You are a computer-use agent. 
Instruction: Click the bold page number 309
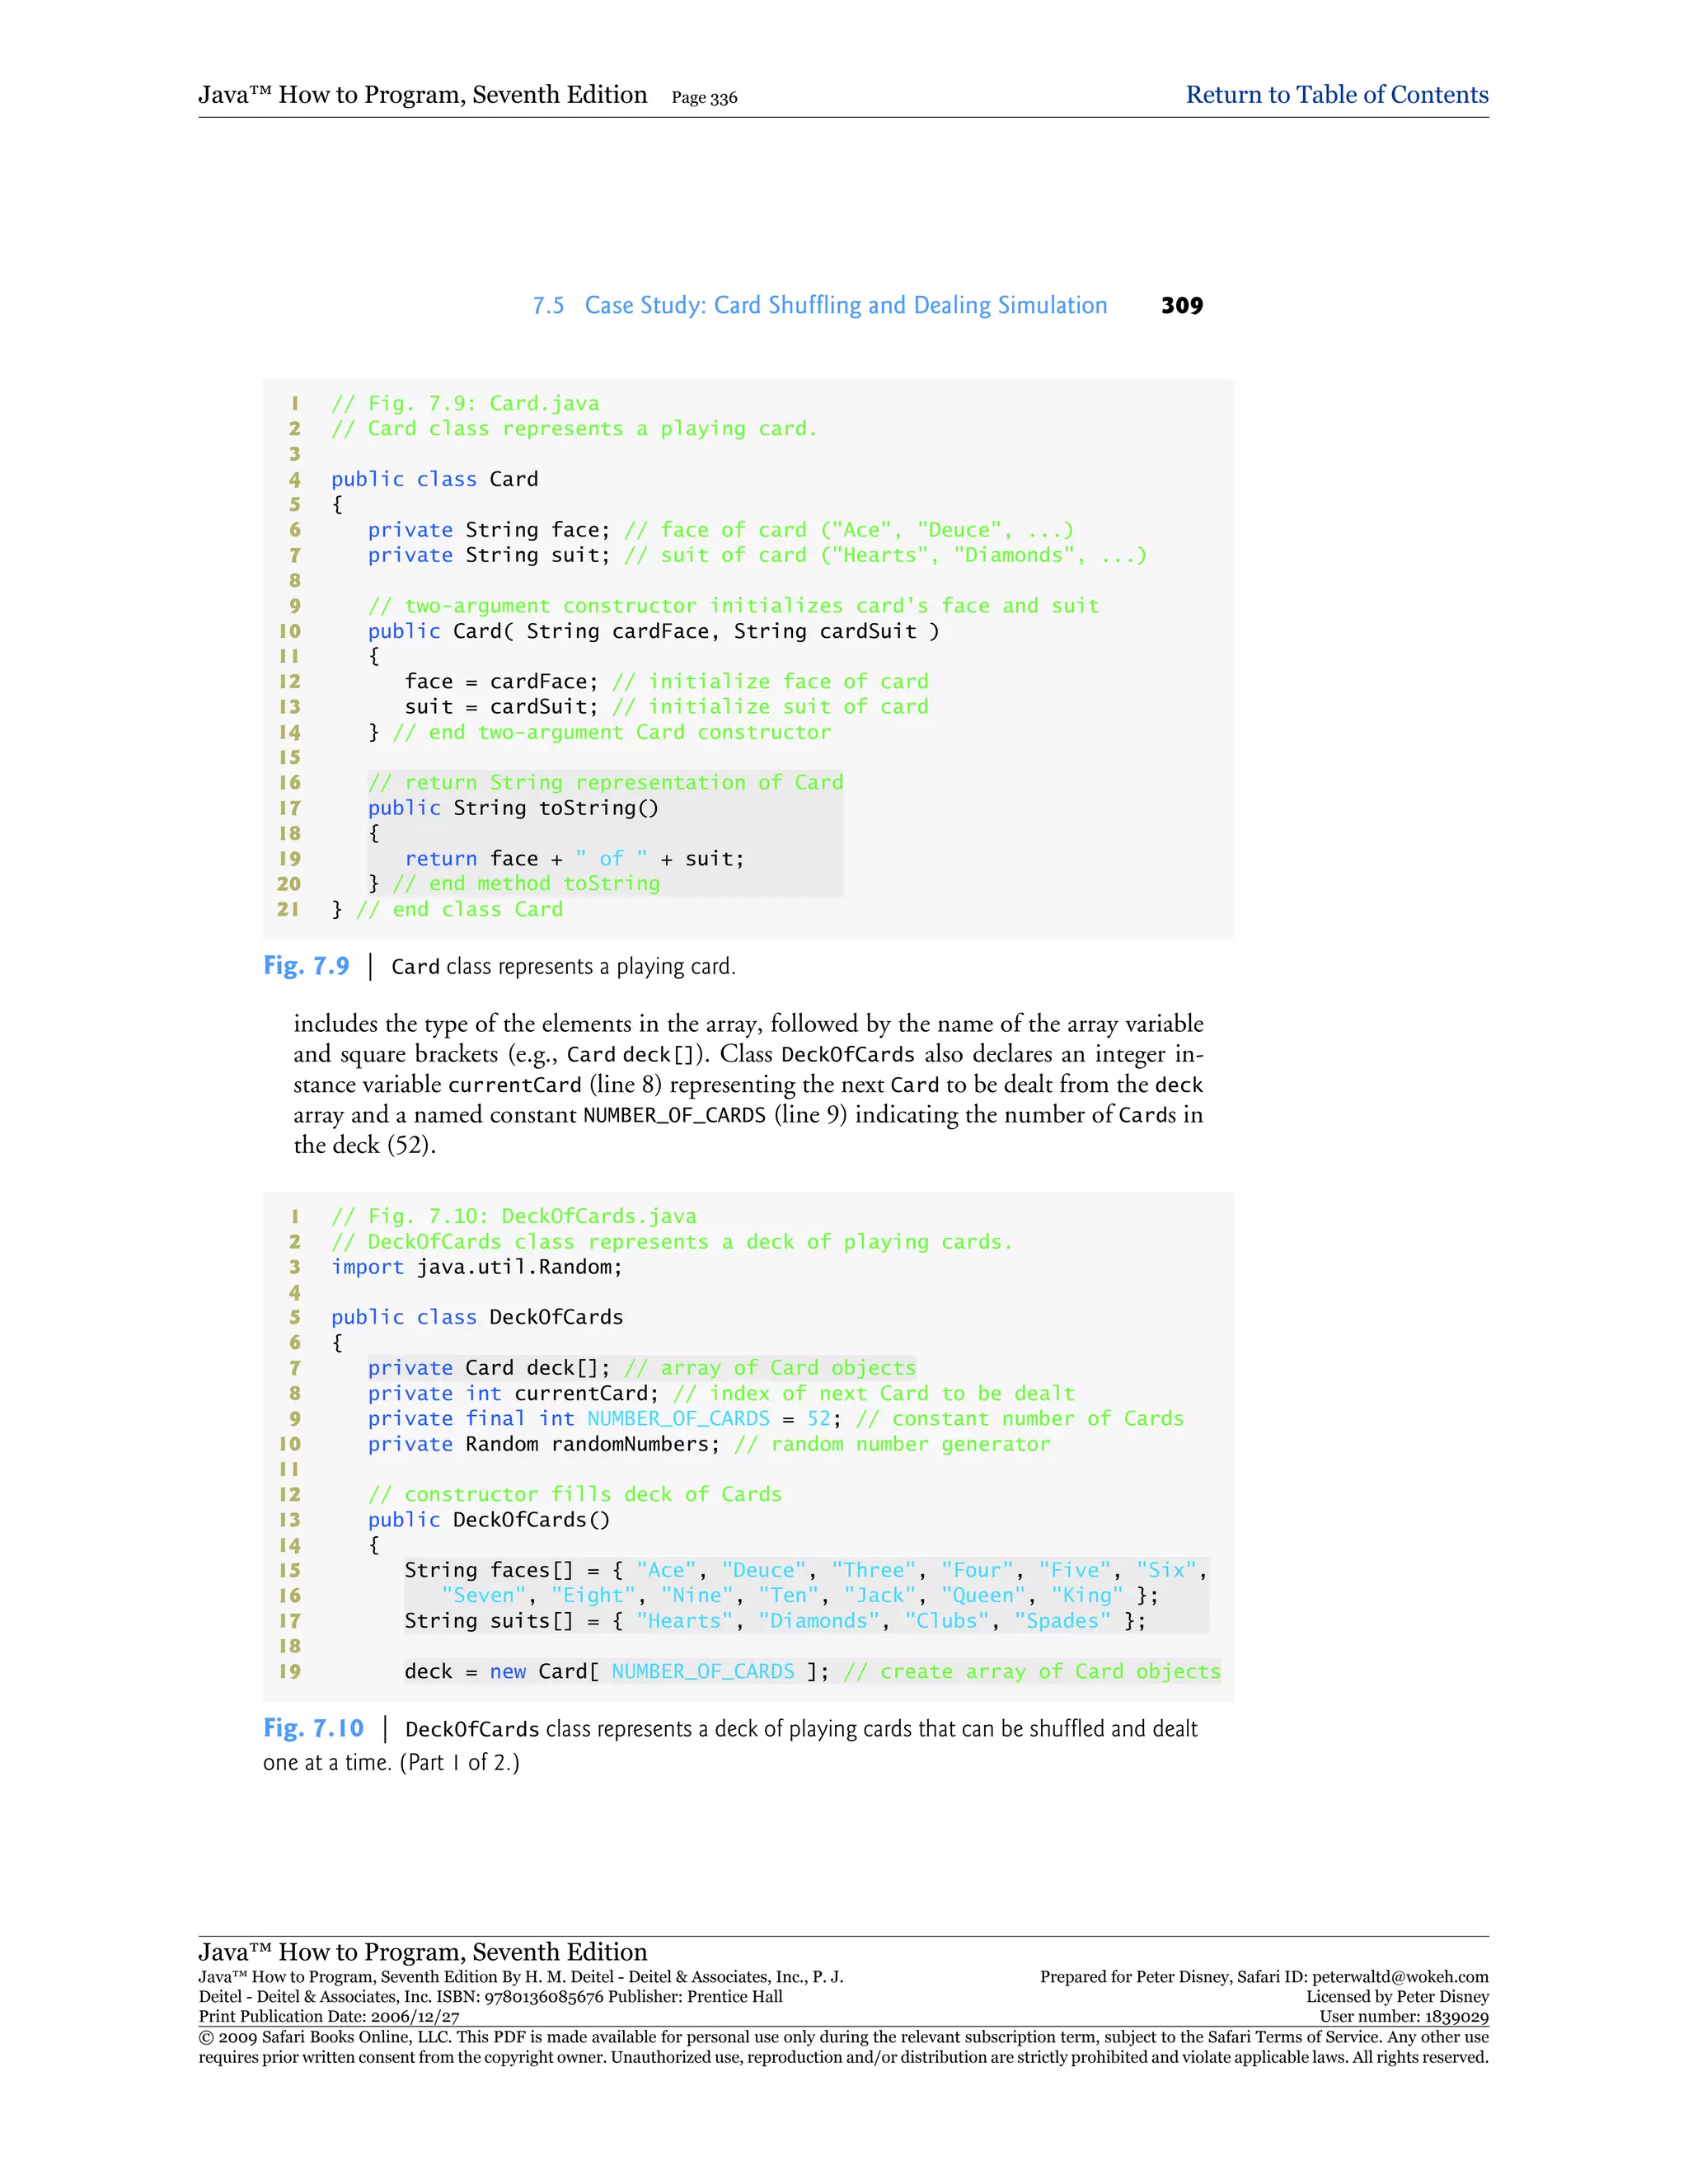click(x=1181, y=306)
